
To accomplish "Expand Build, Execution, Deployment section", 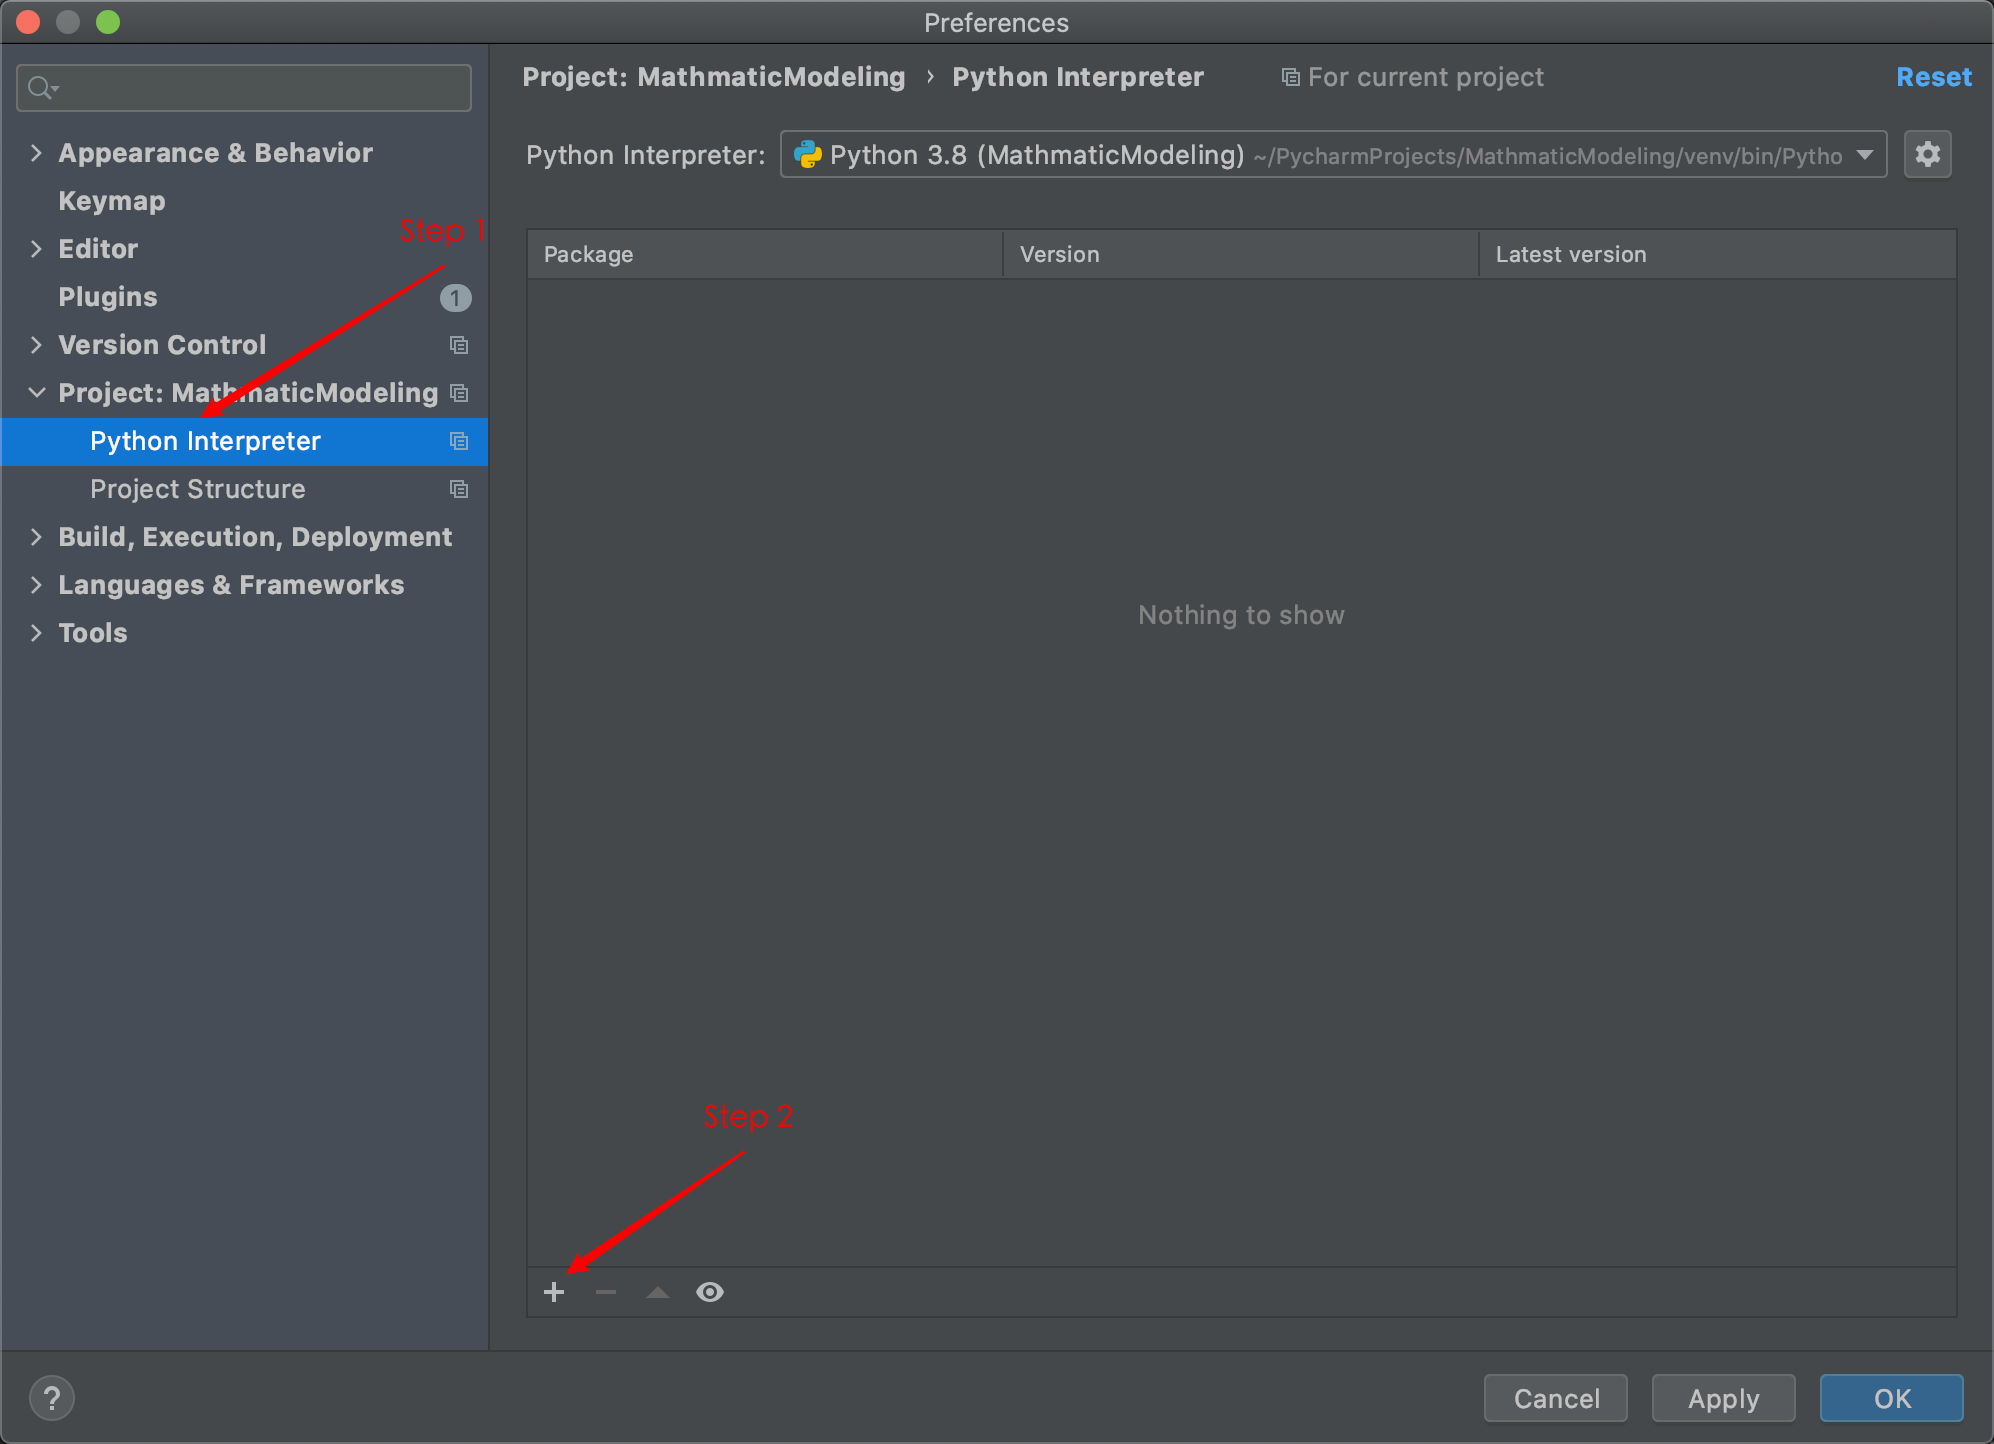I will click(x=37, y=537).
